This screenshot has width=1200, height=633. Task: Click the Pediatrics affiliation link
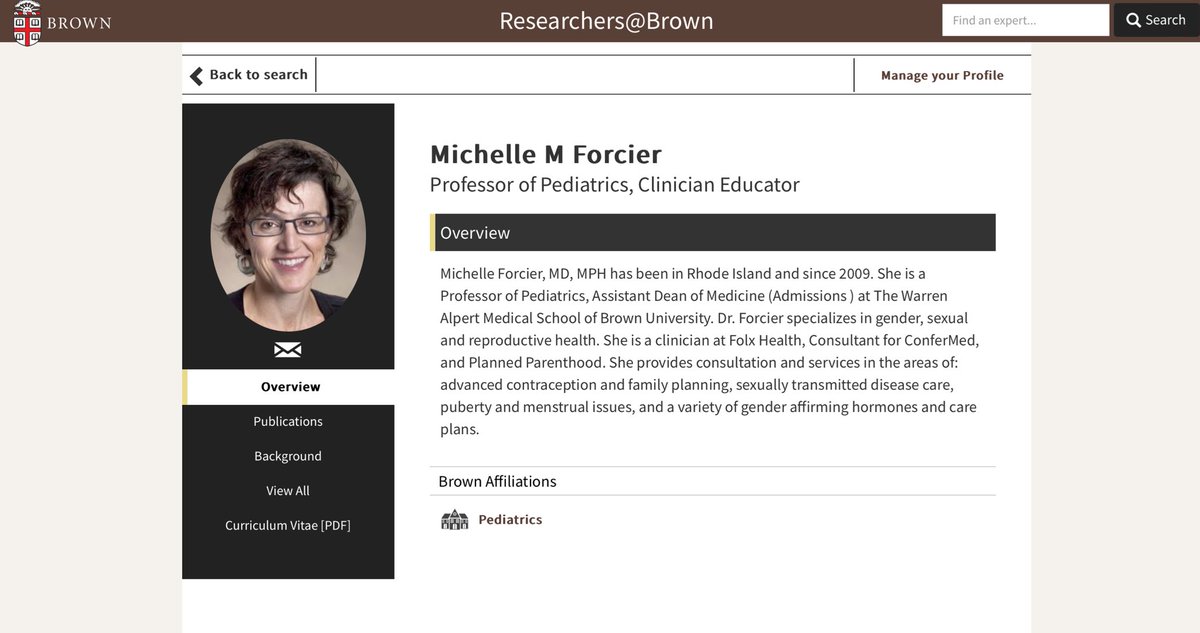pos(510,520)
